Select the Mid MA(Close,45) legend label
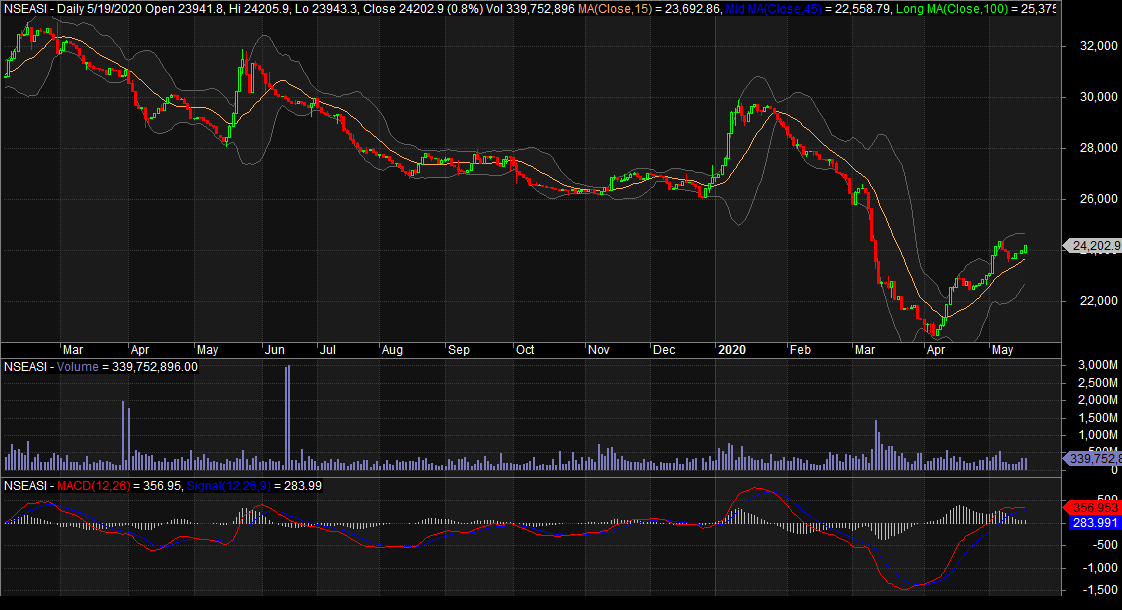1122x610 pixels. tap(773, 9)
